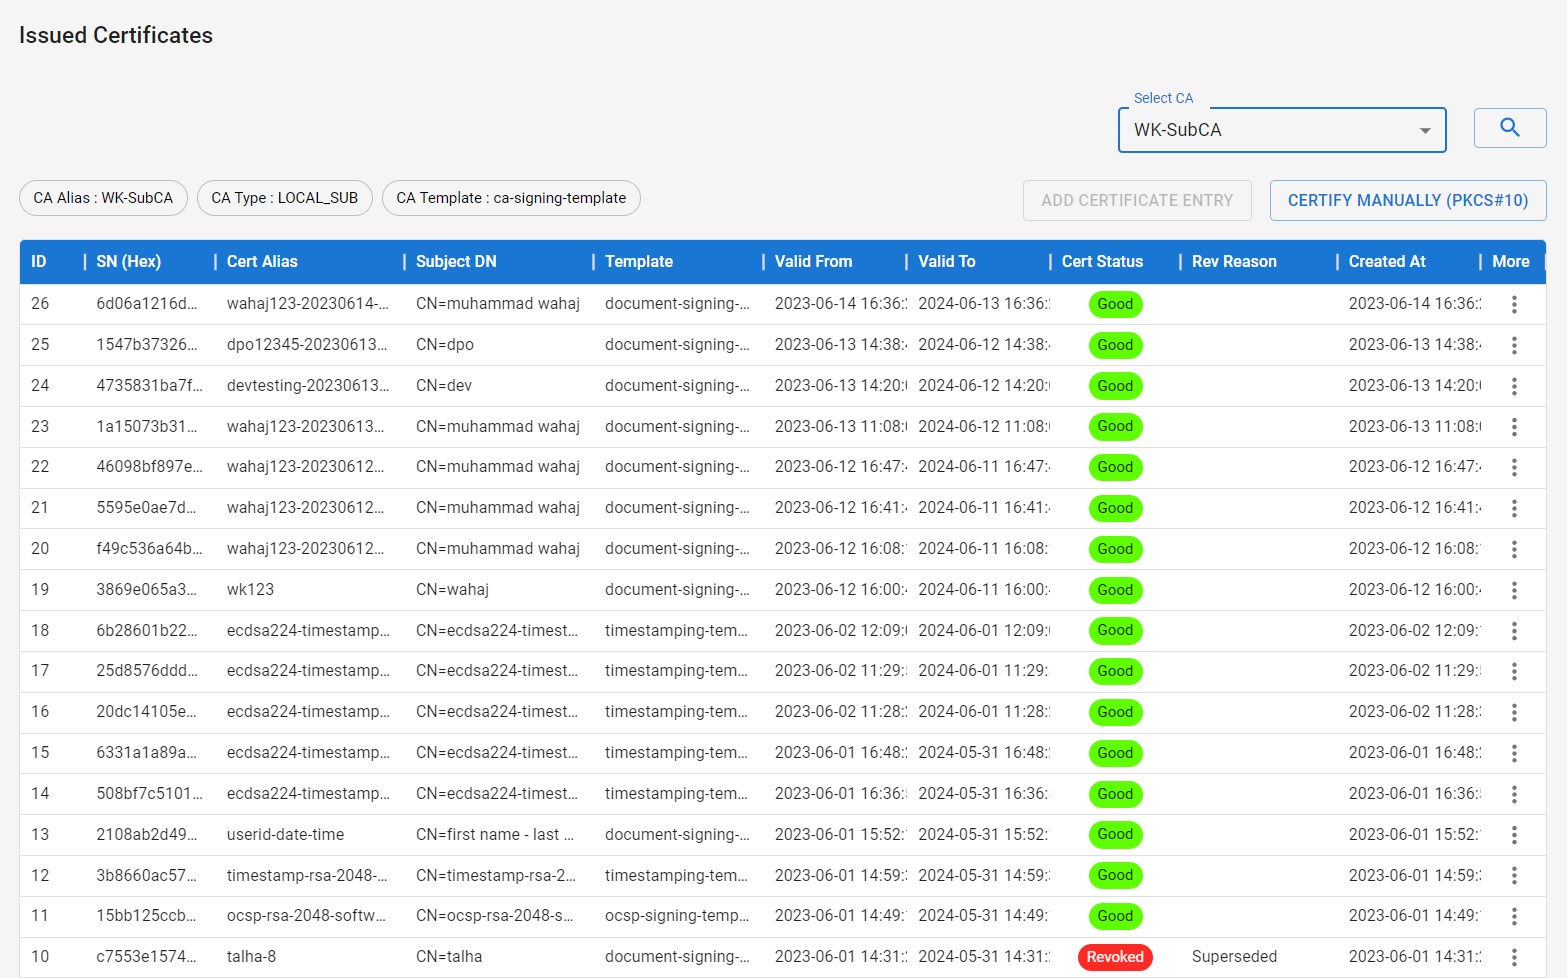1567x978 pixels.
Task: Click the CA Template : ca-signing-template chip
Action: [x=511, y=198]
